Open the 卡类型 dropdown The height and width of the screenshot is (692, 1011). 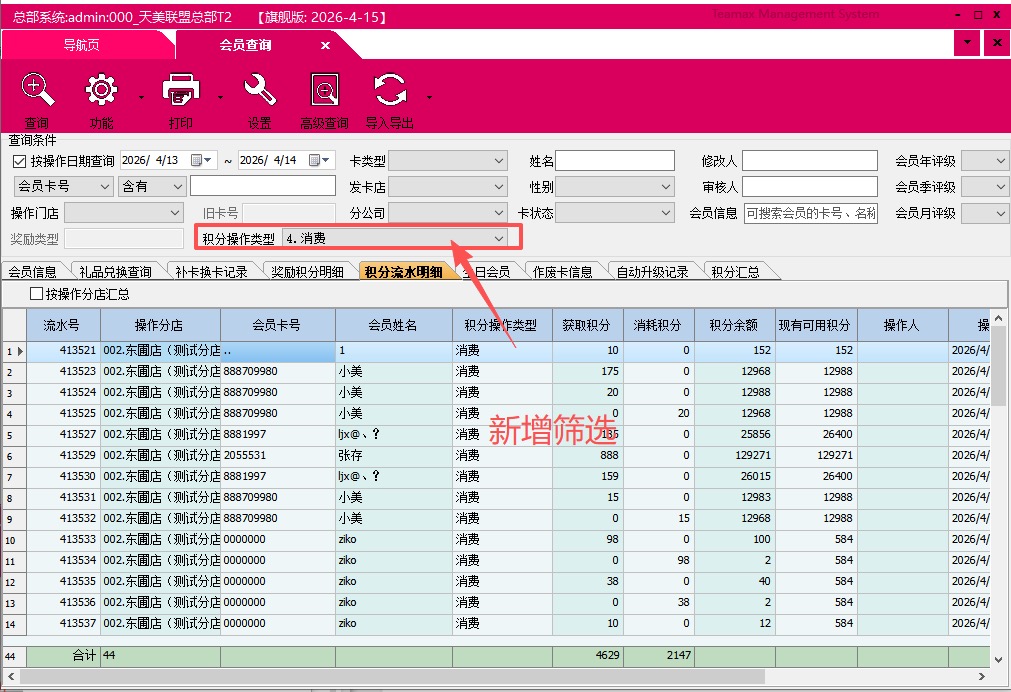click(x=498, y=161)
